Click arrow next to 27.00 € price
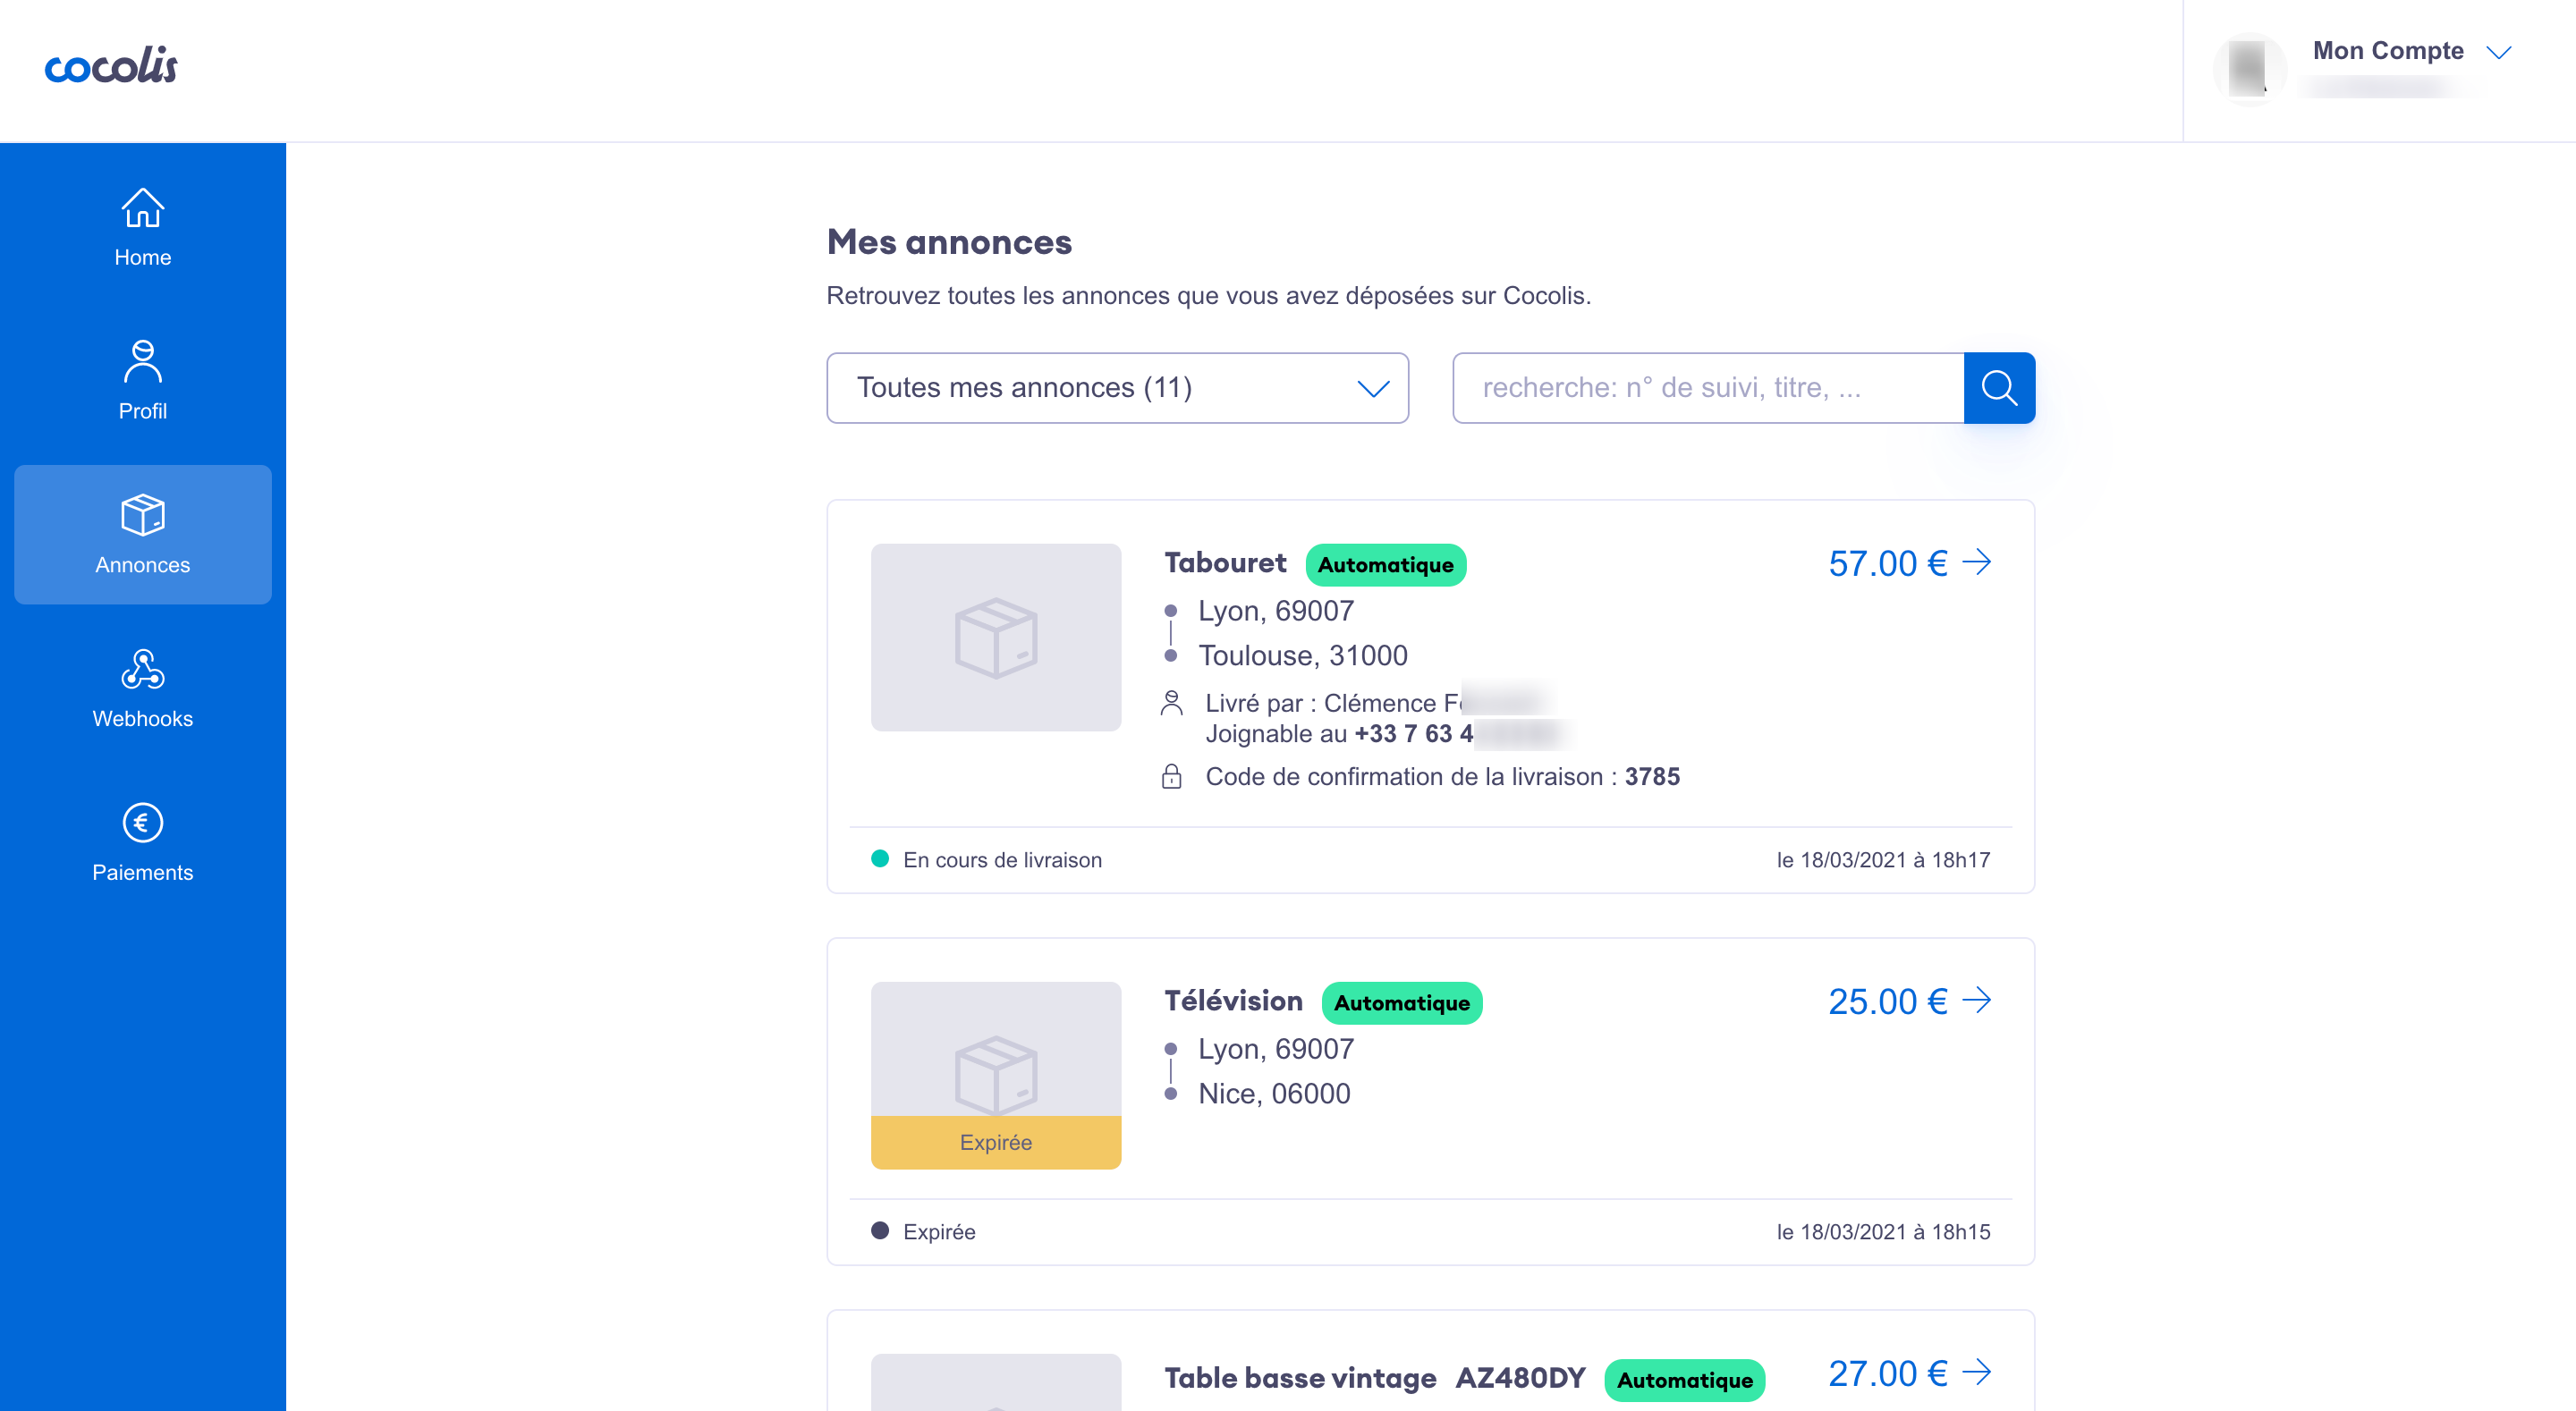Image resolution: width=2576 pixels, height=1411 pixels. pos(1976,1372)
